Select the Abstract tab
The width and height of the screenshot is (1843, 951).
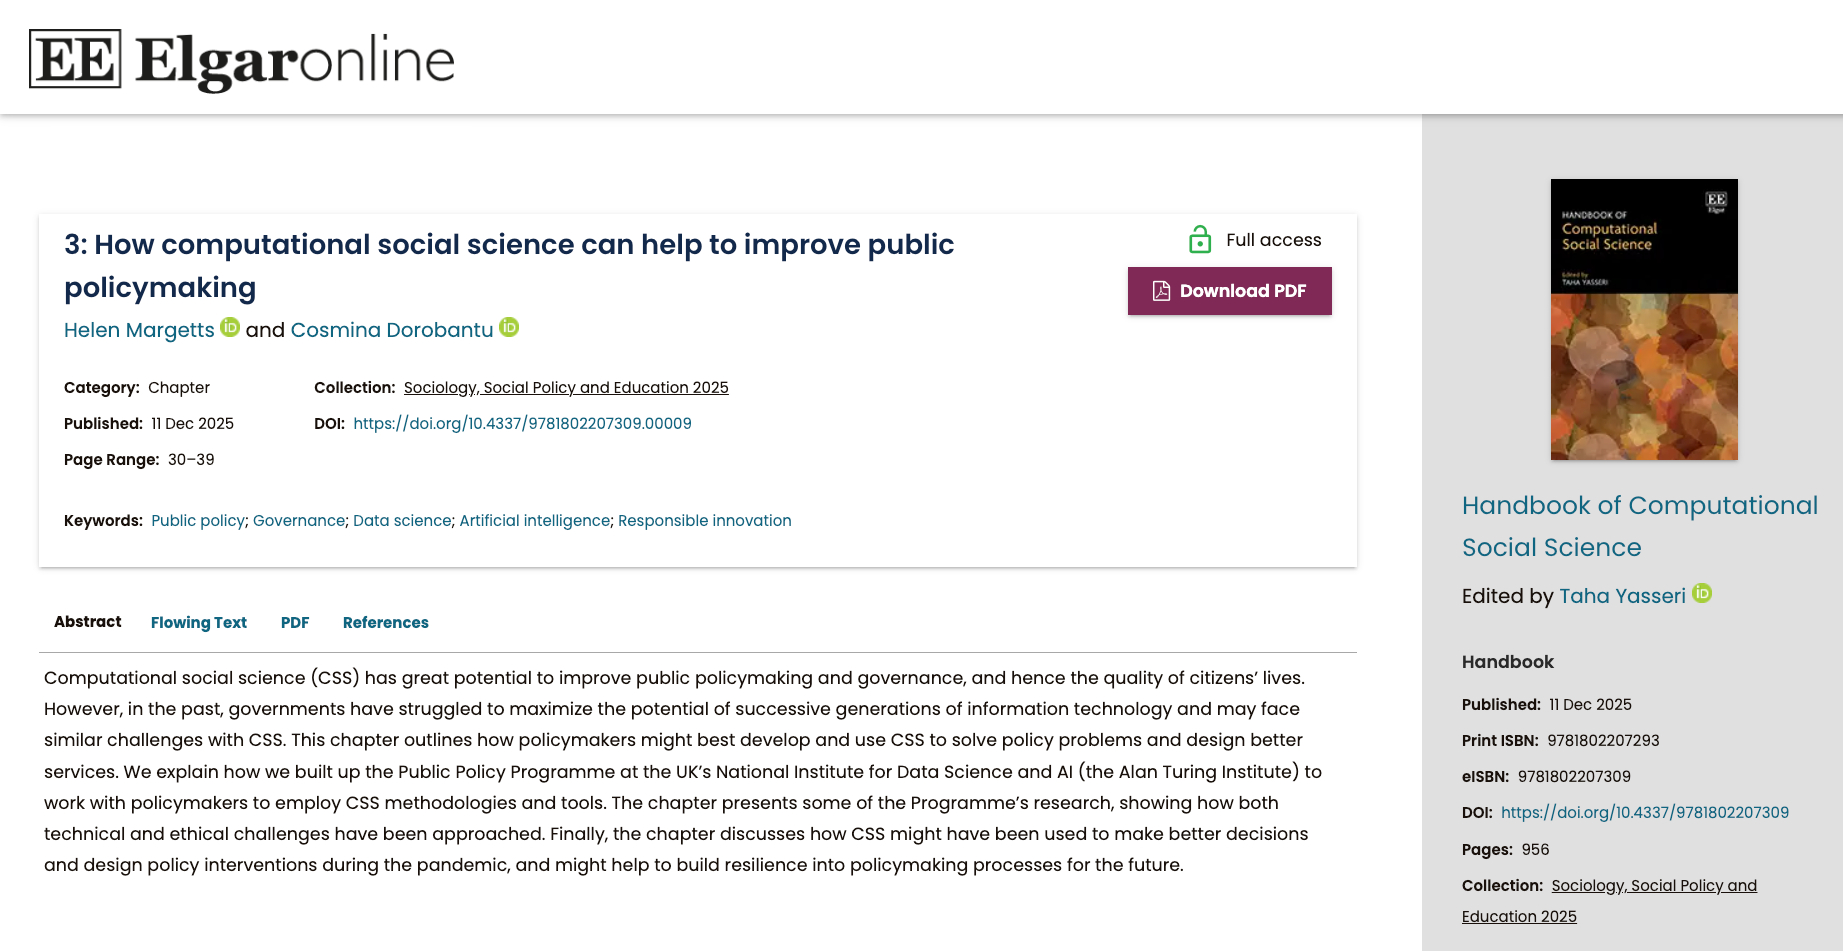88,621
